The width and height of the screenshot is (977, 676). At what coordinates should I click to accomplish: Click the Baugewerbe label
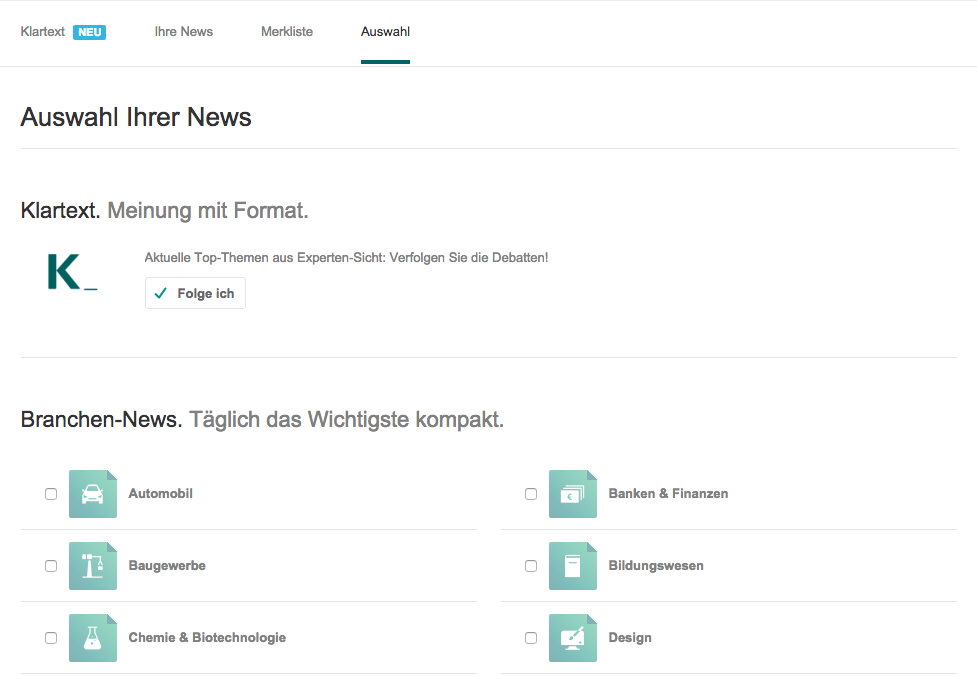[167, 566]
